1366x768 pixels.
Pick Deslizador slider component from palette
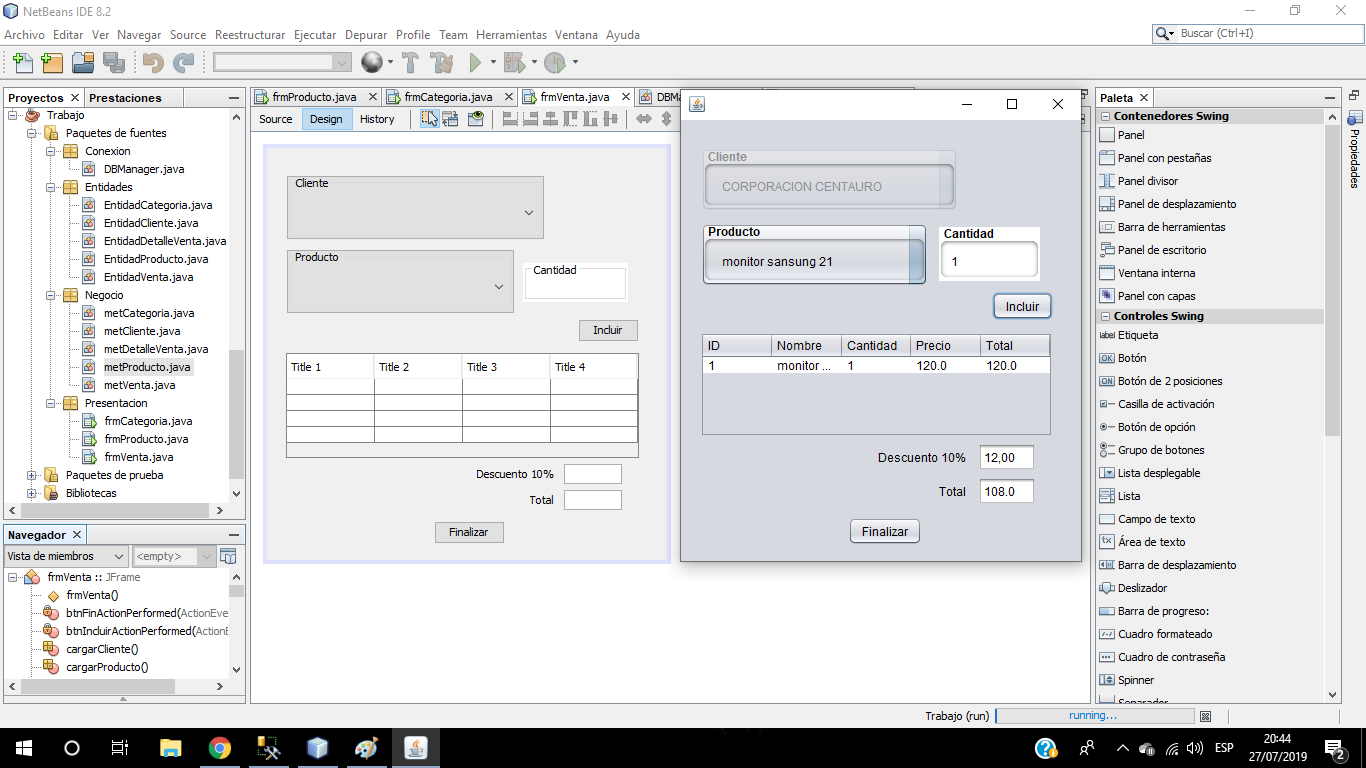(1142, 588)
